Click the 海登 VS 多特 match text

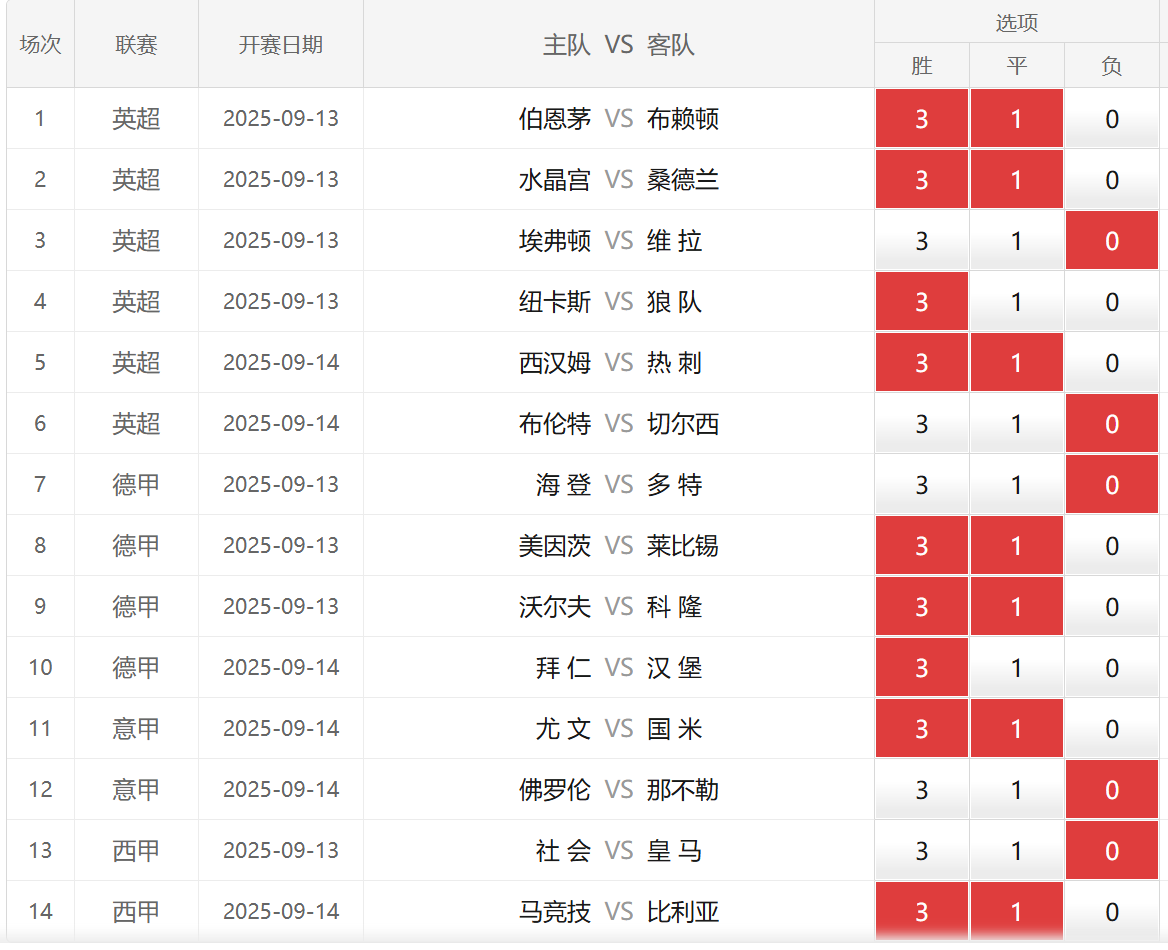point(618,485)
